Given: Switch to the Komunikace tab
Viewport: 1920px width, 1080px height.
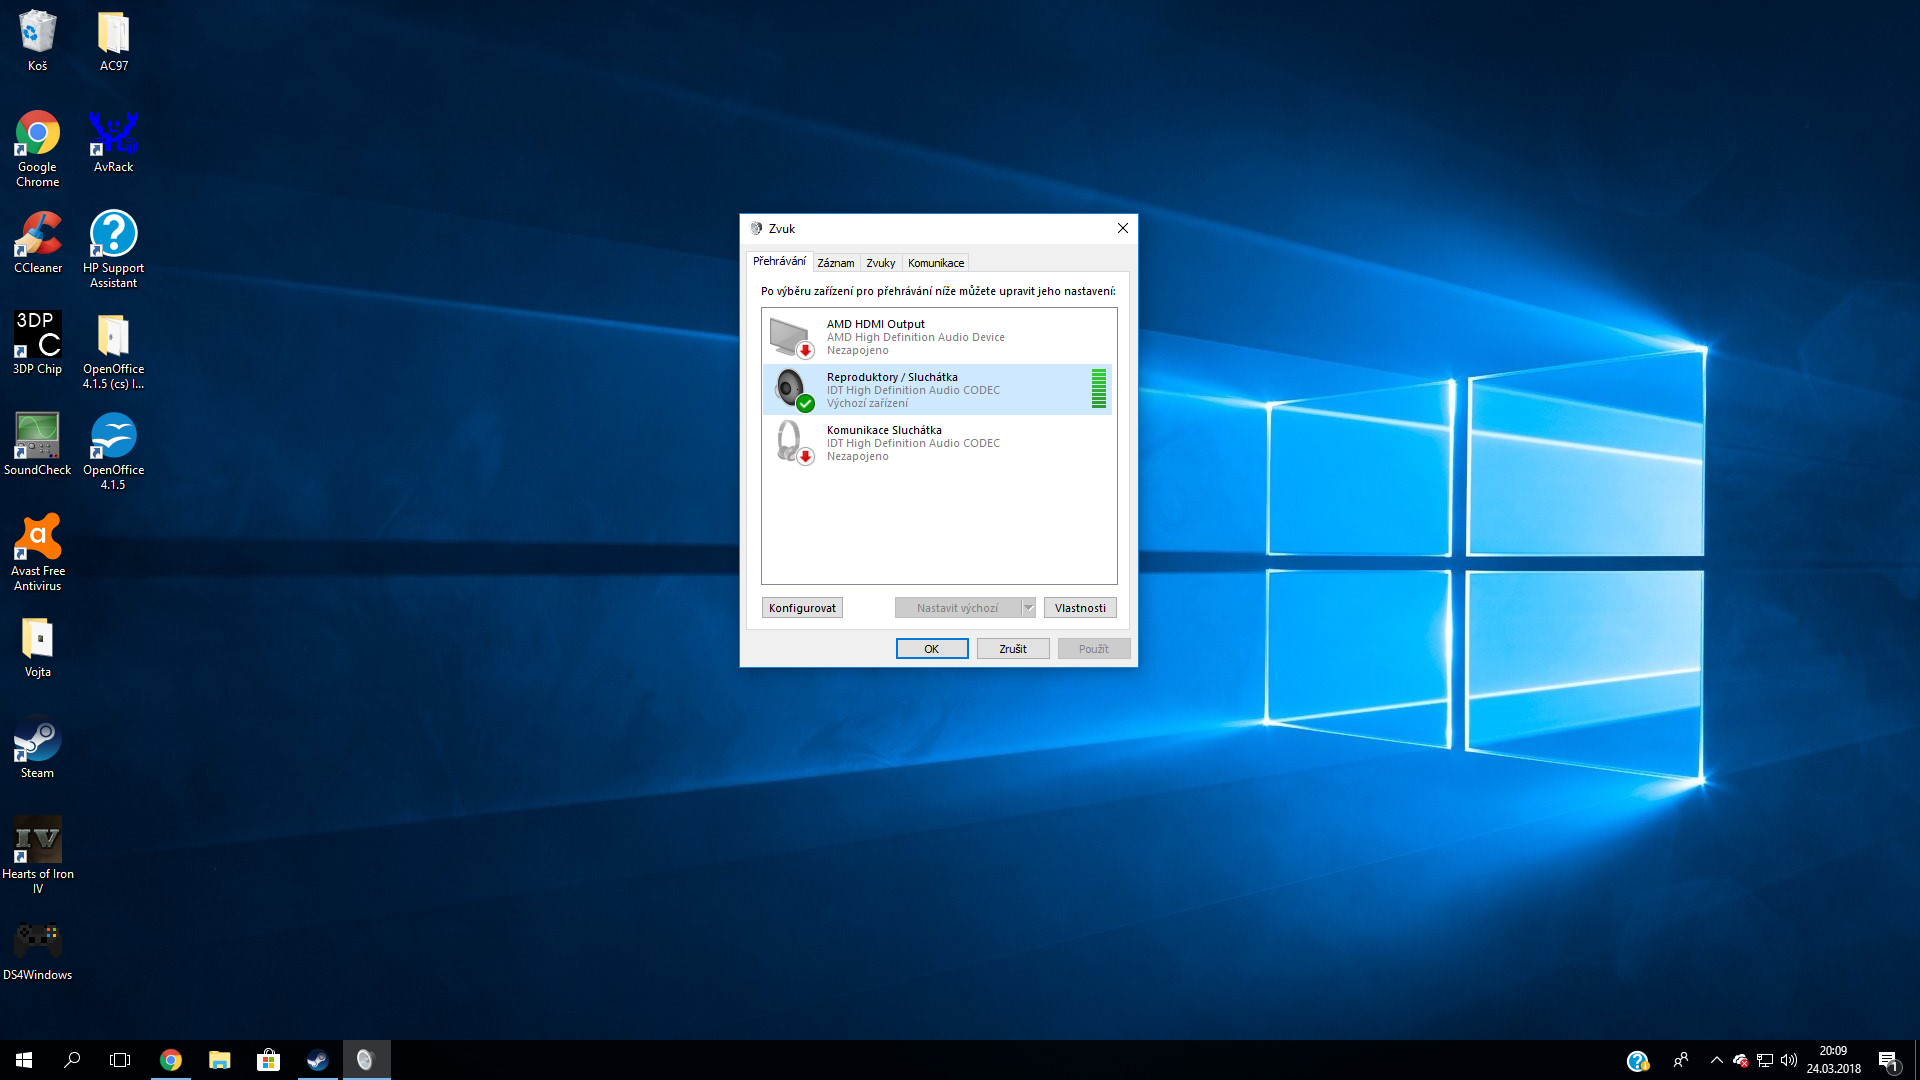Looking at the screenshot, I should [935, 263].
